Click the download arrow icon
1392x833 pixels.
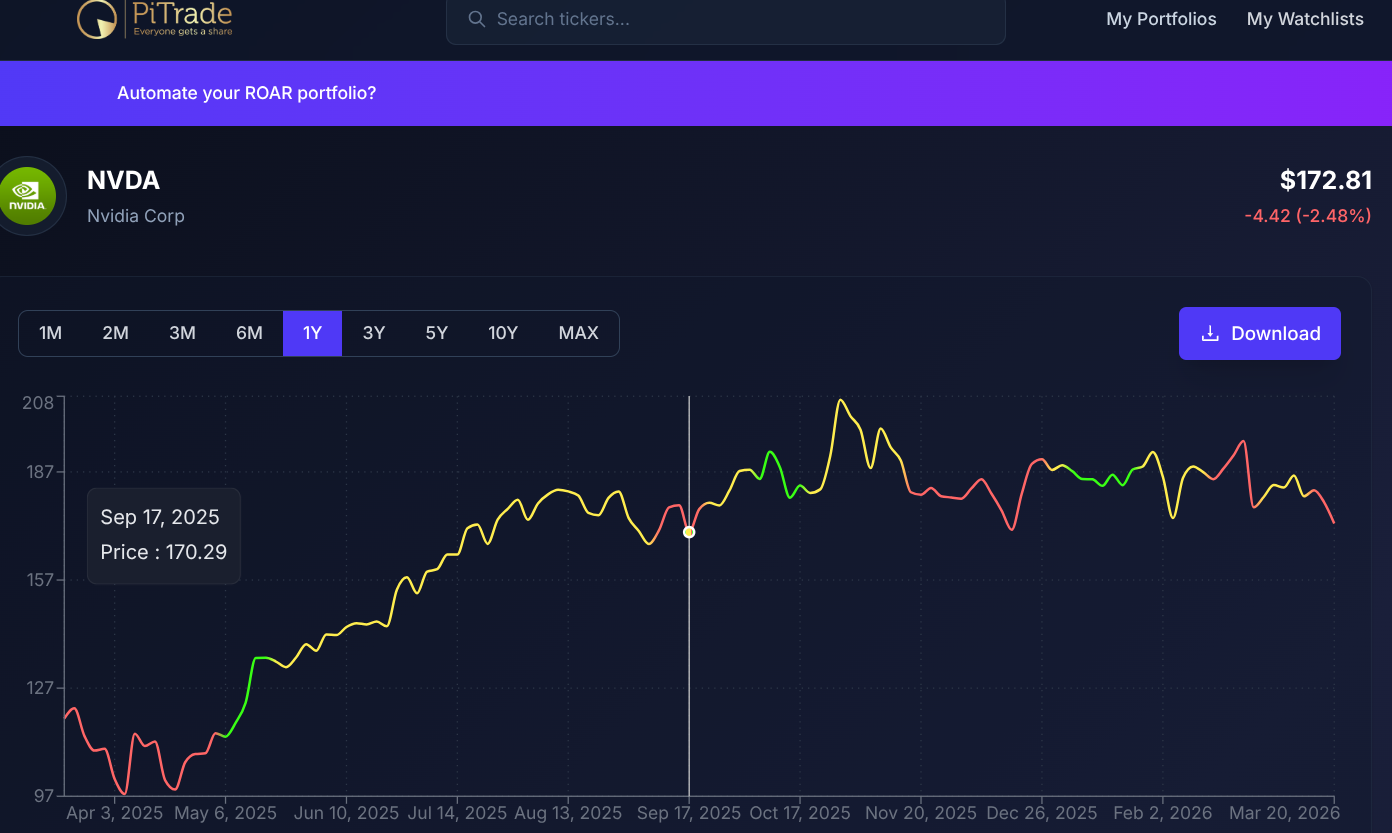1210,334
